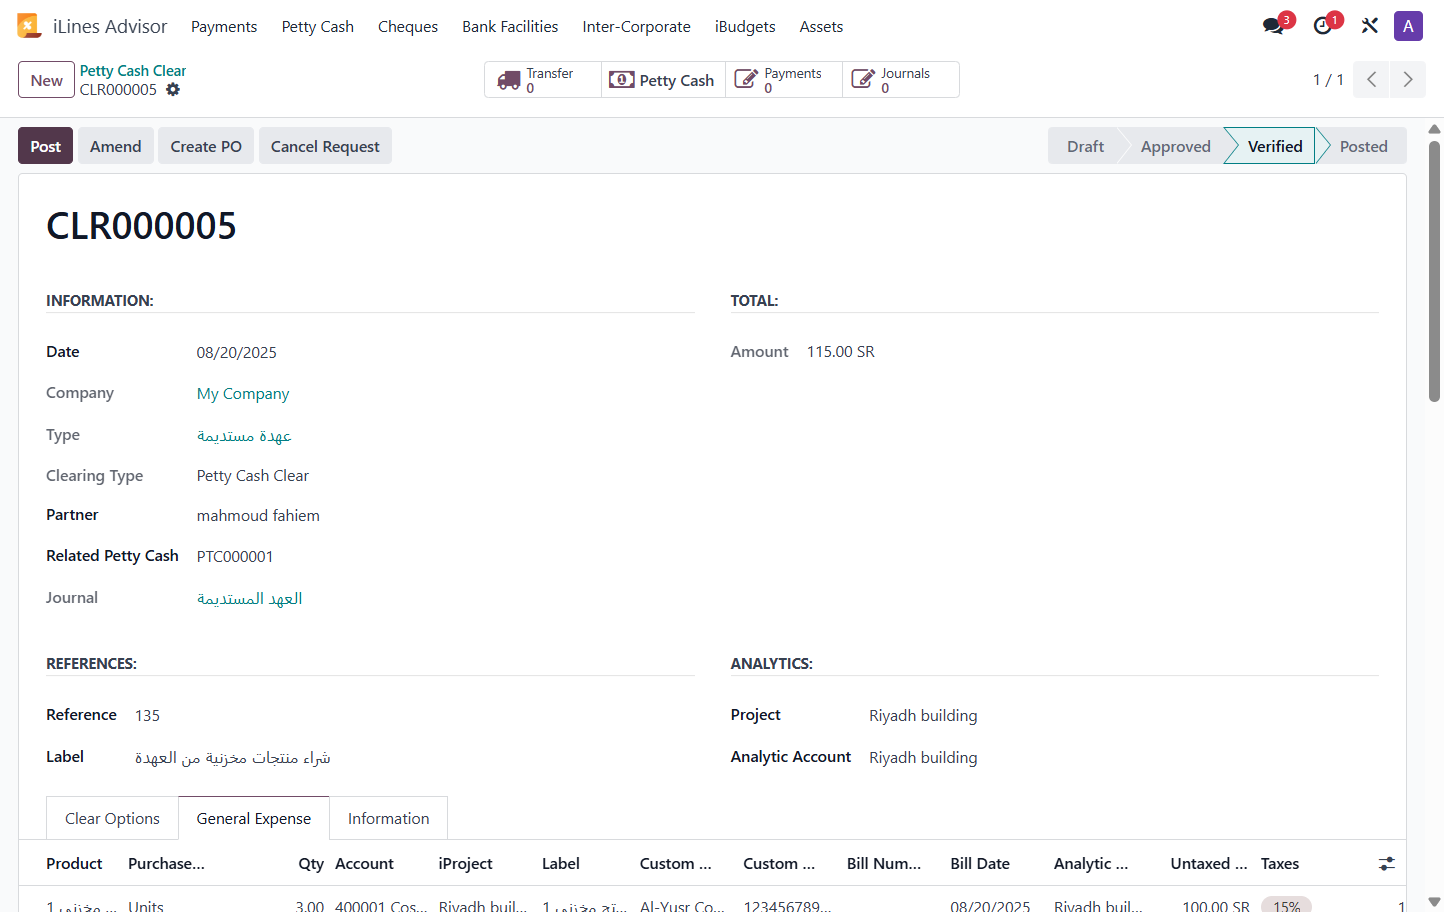Open the العهد المستديمة journal link
The image size is (1444, 912).
(250, 599)
